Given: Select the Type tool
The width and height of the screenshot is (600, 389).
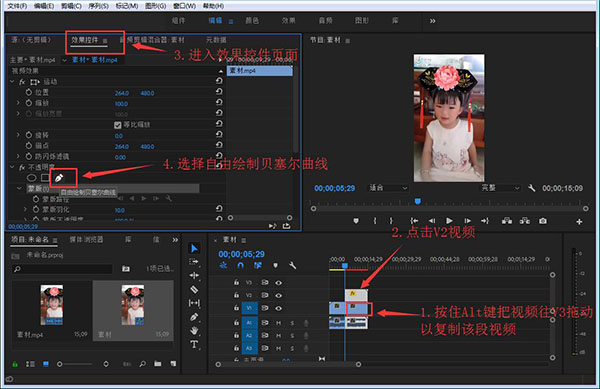Looking at the screenshot, I should point(194,345).
